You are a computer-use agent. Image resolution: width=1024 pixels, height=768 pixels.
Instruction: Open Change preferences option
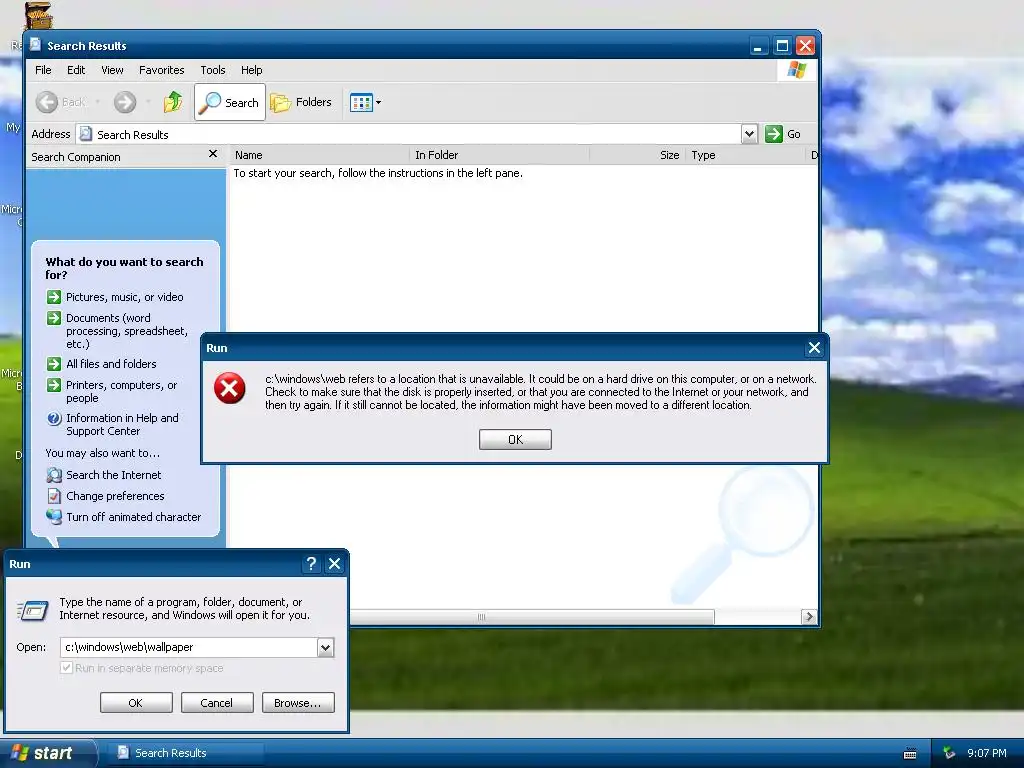tap(115, 496)
